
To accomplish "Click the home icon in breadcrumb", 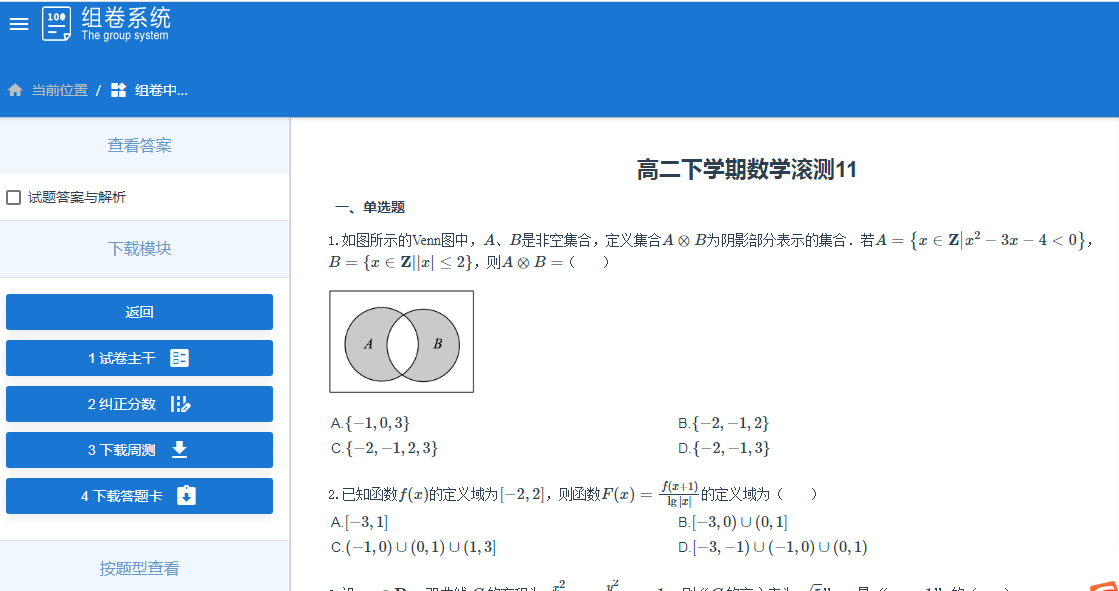I will click(15, 90).
